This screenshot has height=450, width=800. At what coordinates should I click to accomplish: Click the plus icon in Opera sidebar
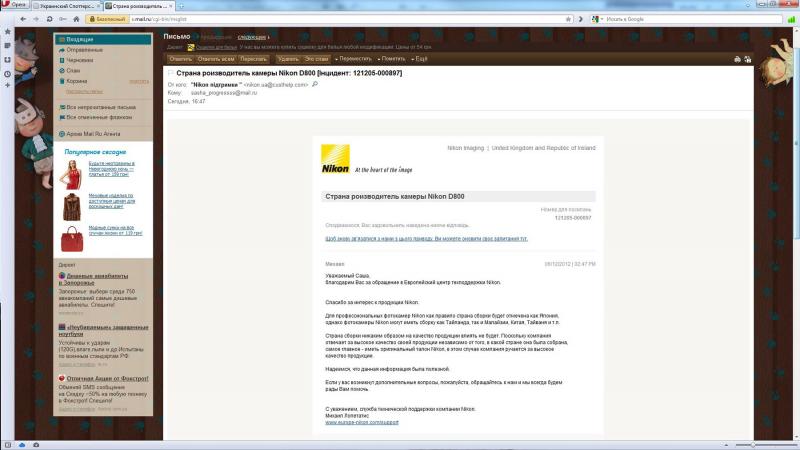tap(7, 85)
